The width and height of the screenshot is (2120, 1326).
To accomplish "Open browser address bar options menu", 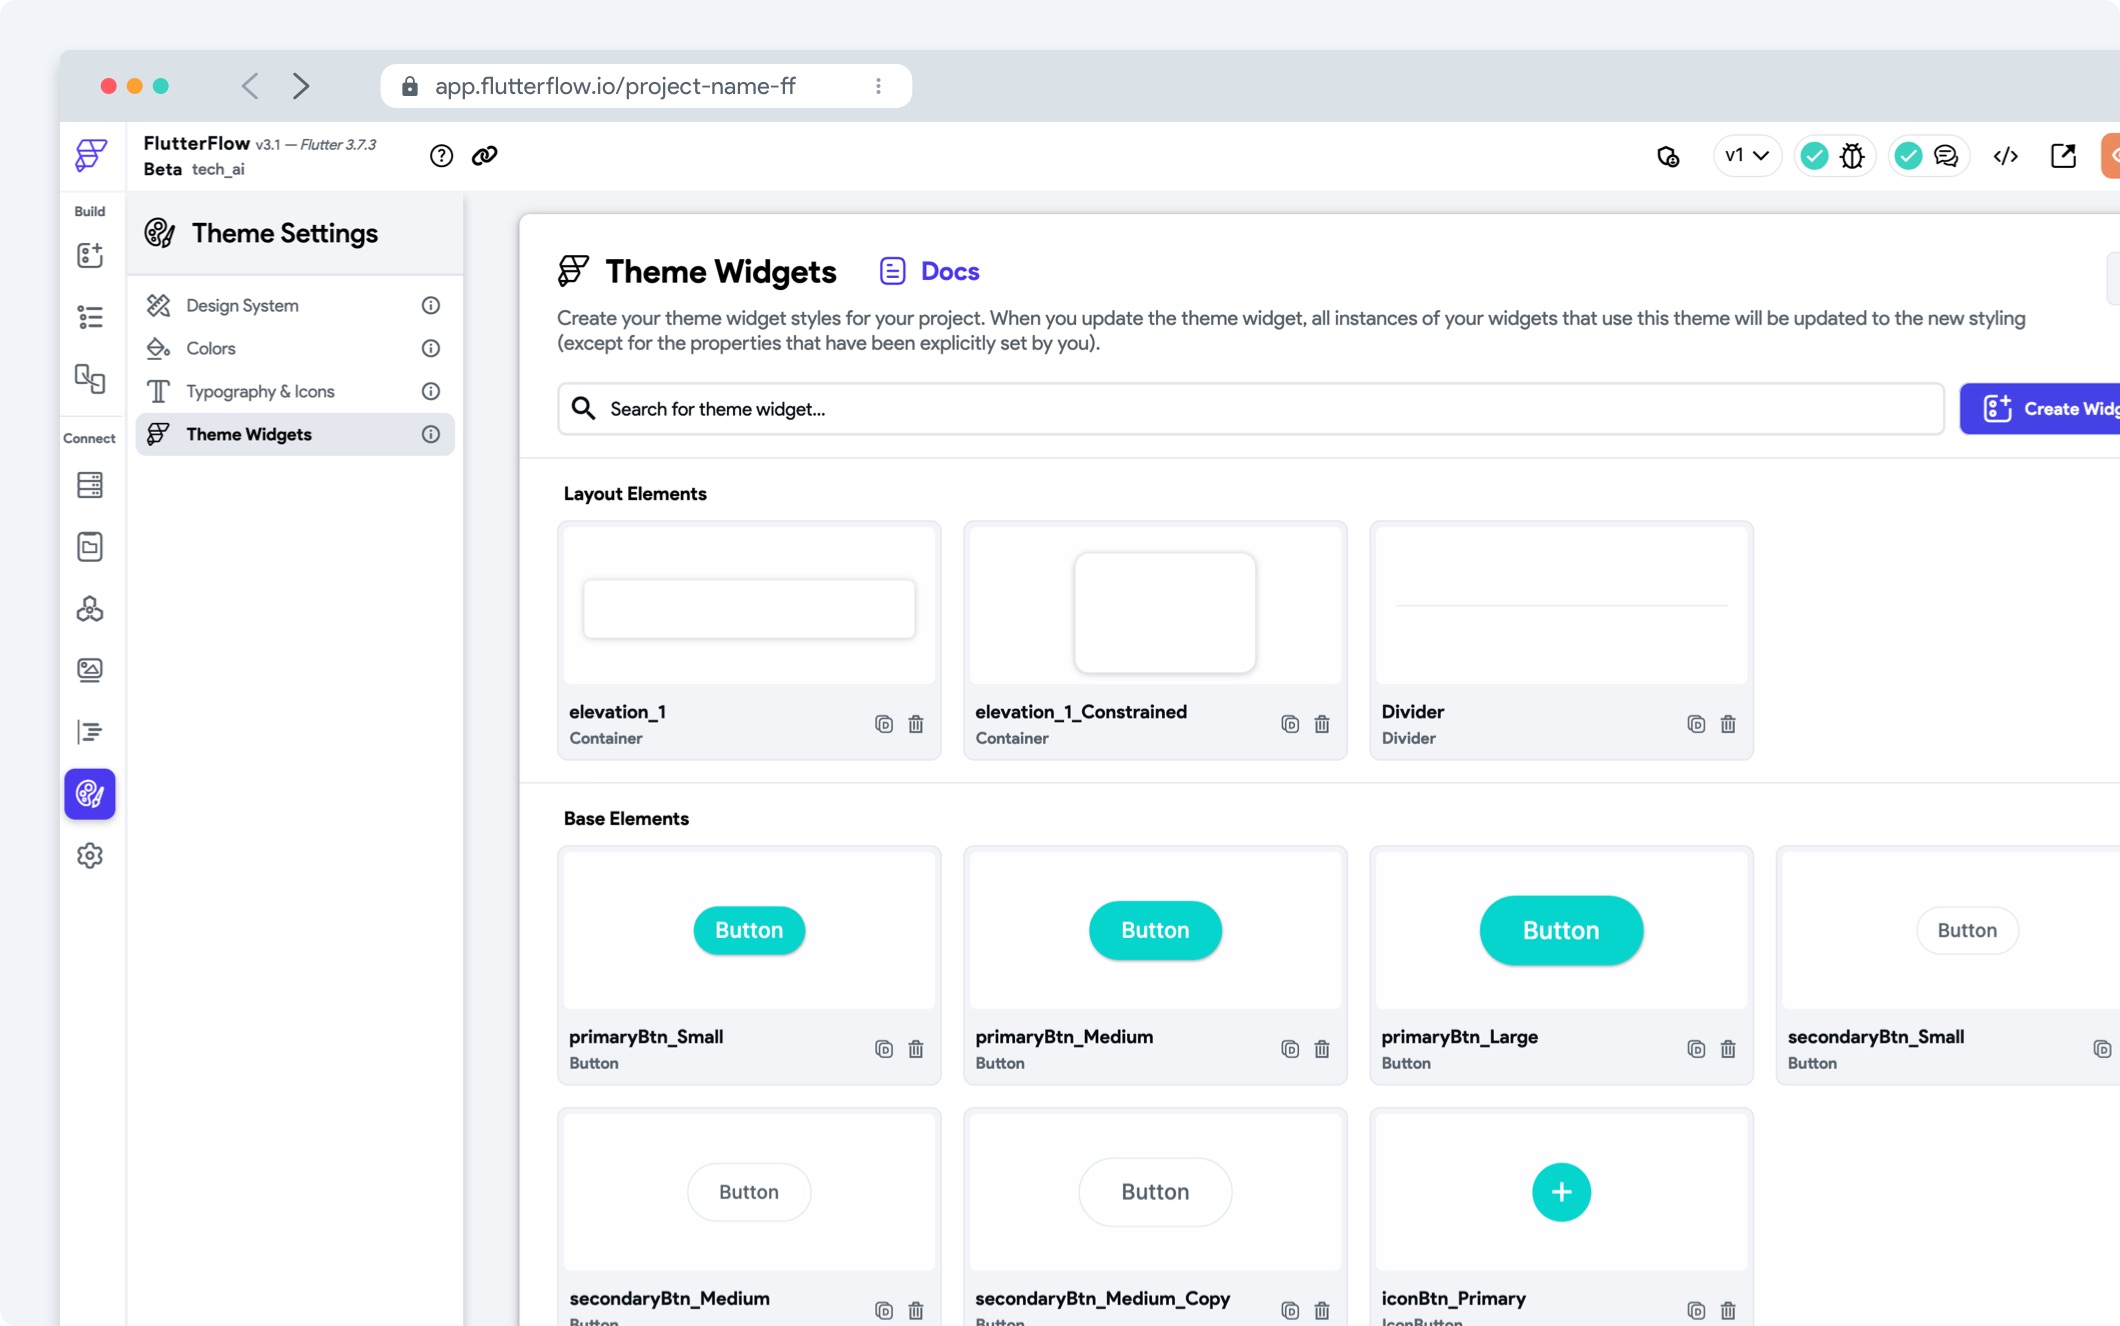I will tap(878, 86).
